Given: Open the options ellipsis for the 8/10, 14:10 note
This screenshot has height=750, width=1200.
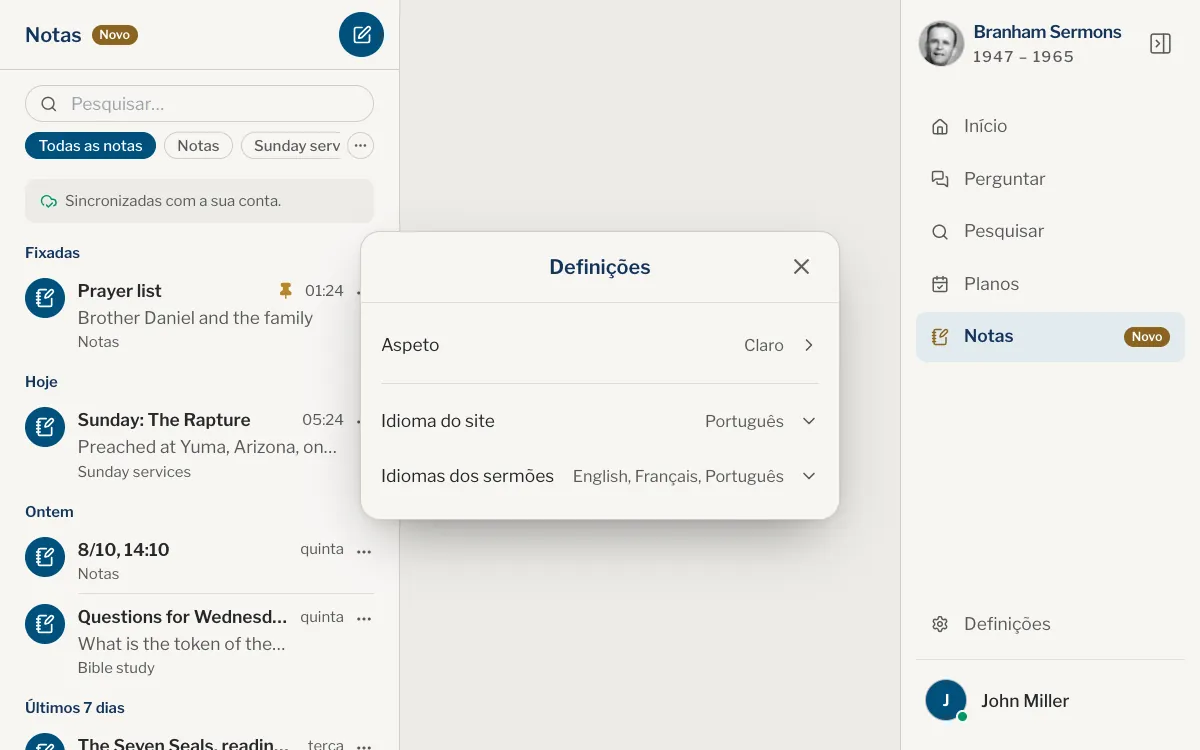Looking at the screenshot, I should (364, 551).
